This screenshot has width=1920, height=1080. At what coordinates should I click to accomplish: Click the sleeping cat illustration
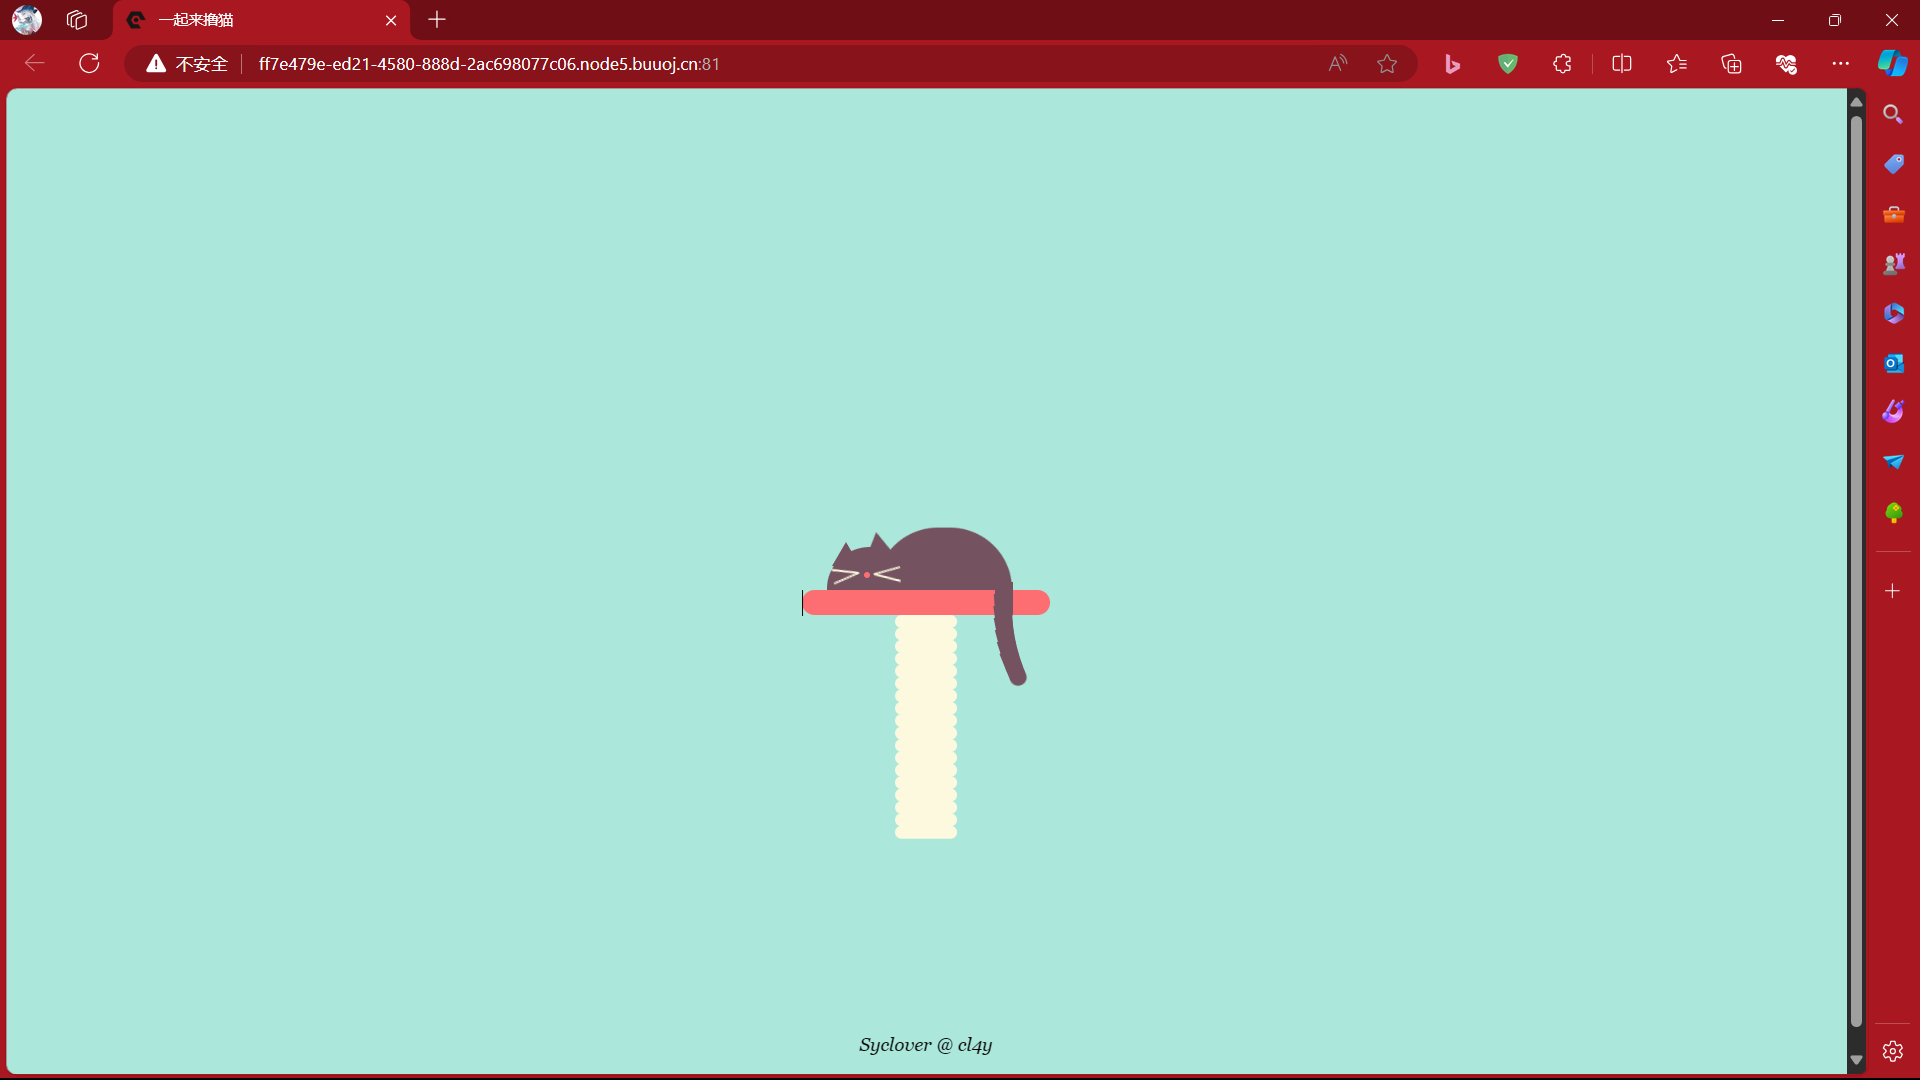point(926,605)
